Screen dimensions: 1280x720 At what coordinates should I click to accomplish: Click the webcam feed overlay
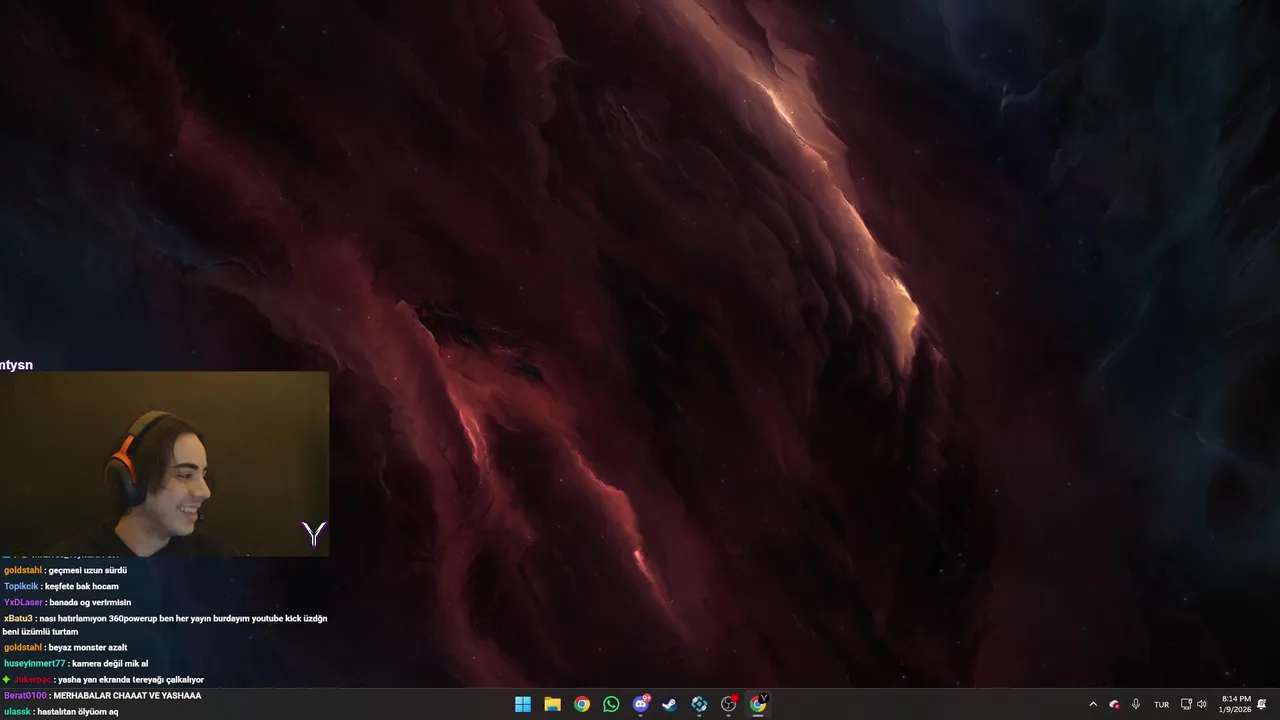(x=164, y=464)
